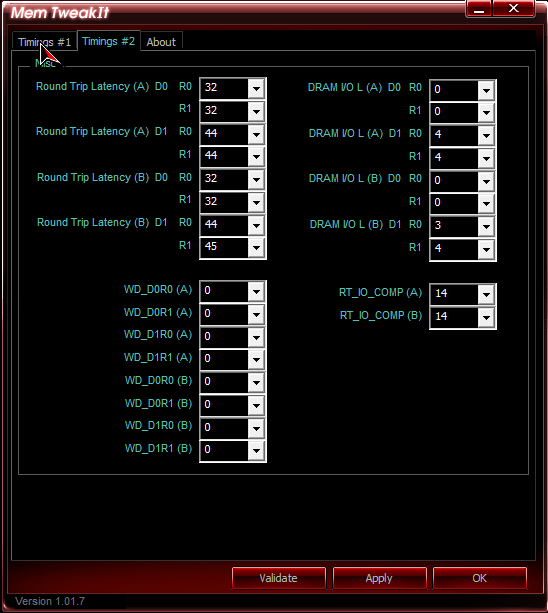Screen dimensions: 548x613
Task: Open Round Trip Latency (A) D0 R1 dropdown
Action: click(256, 111)
